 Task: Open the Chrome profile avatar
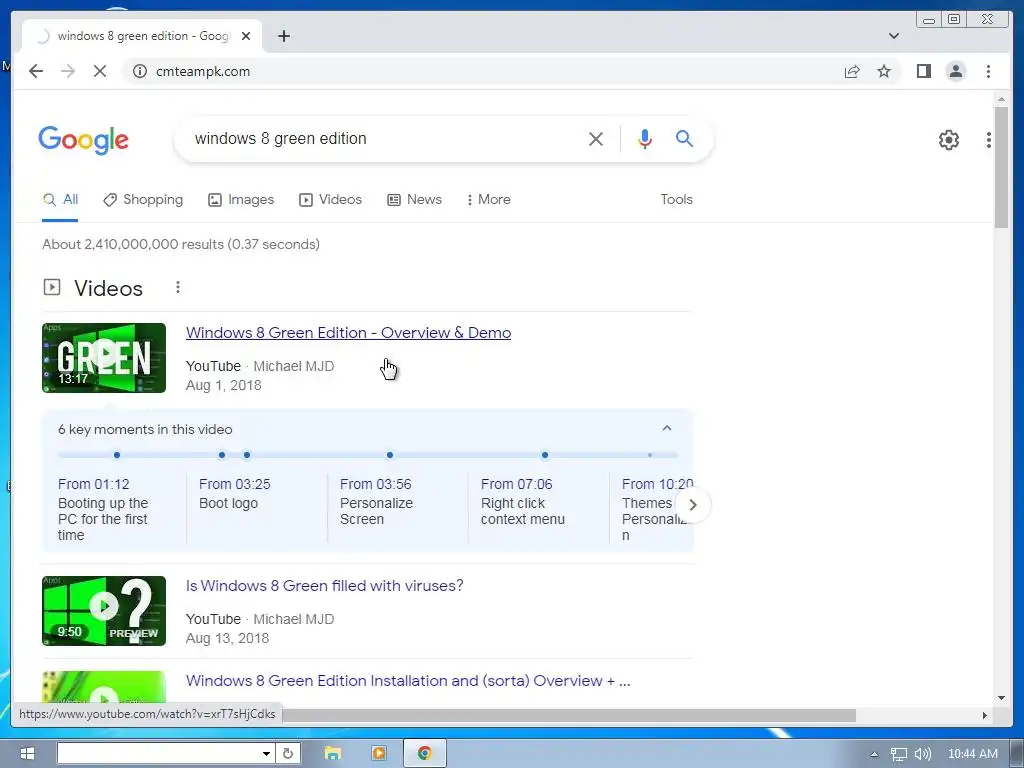[955, 71]
